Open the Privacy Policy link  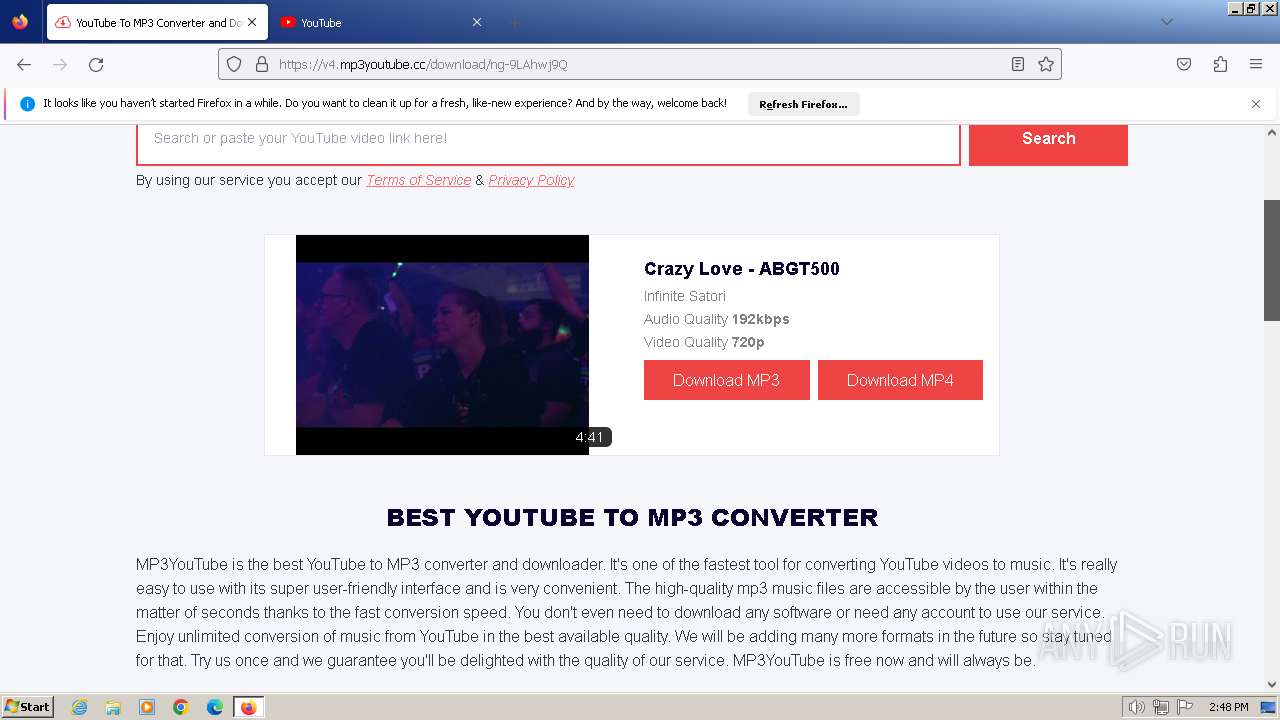pyautogui.click(x=531, y=180)
